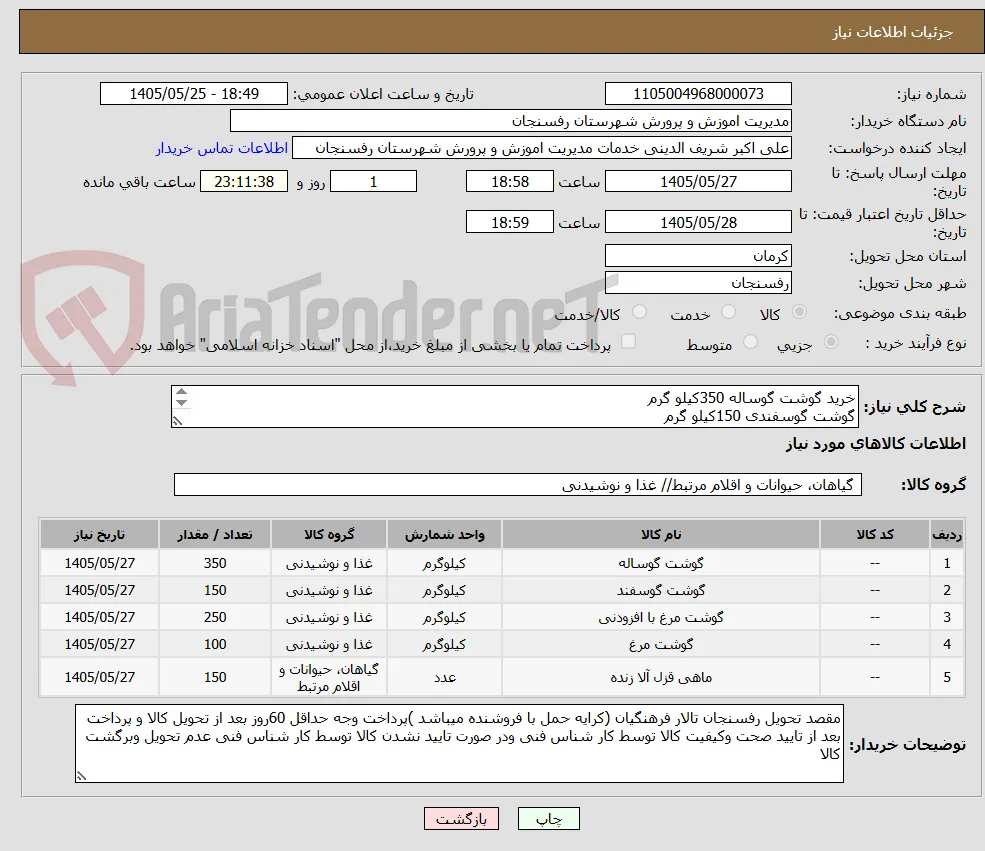Click delivery province field کرمان
Image resolution: width=985 pixels, height=851 pixels.
tap(698, 256)
